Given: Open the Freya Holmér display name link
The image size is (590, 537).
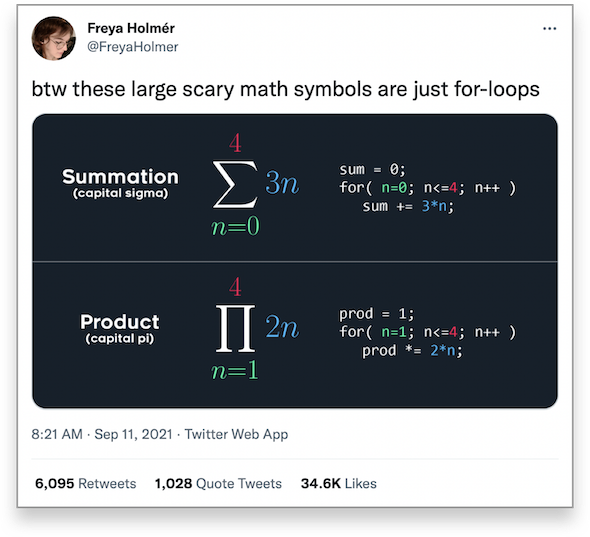Looking at the screenshot, I should pos(131,28).
